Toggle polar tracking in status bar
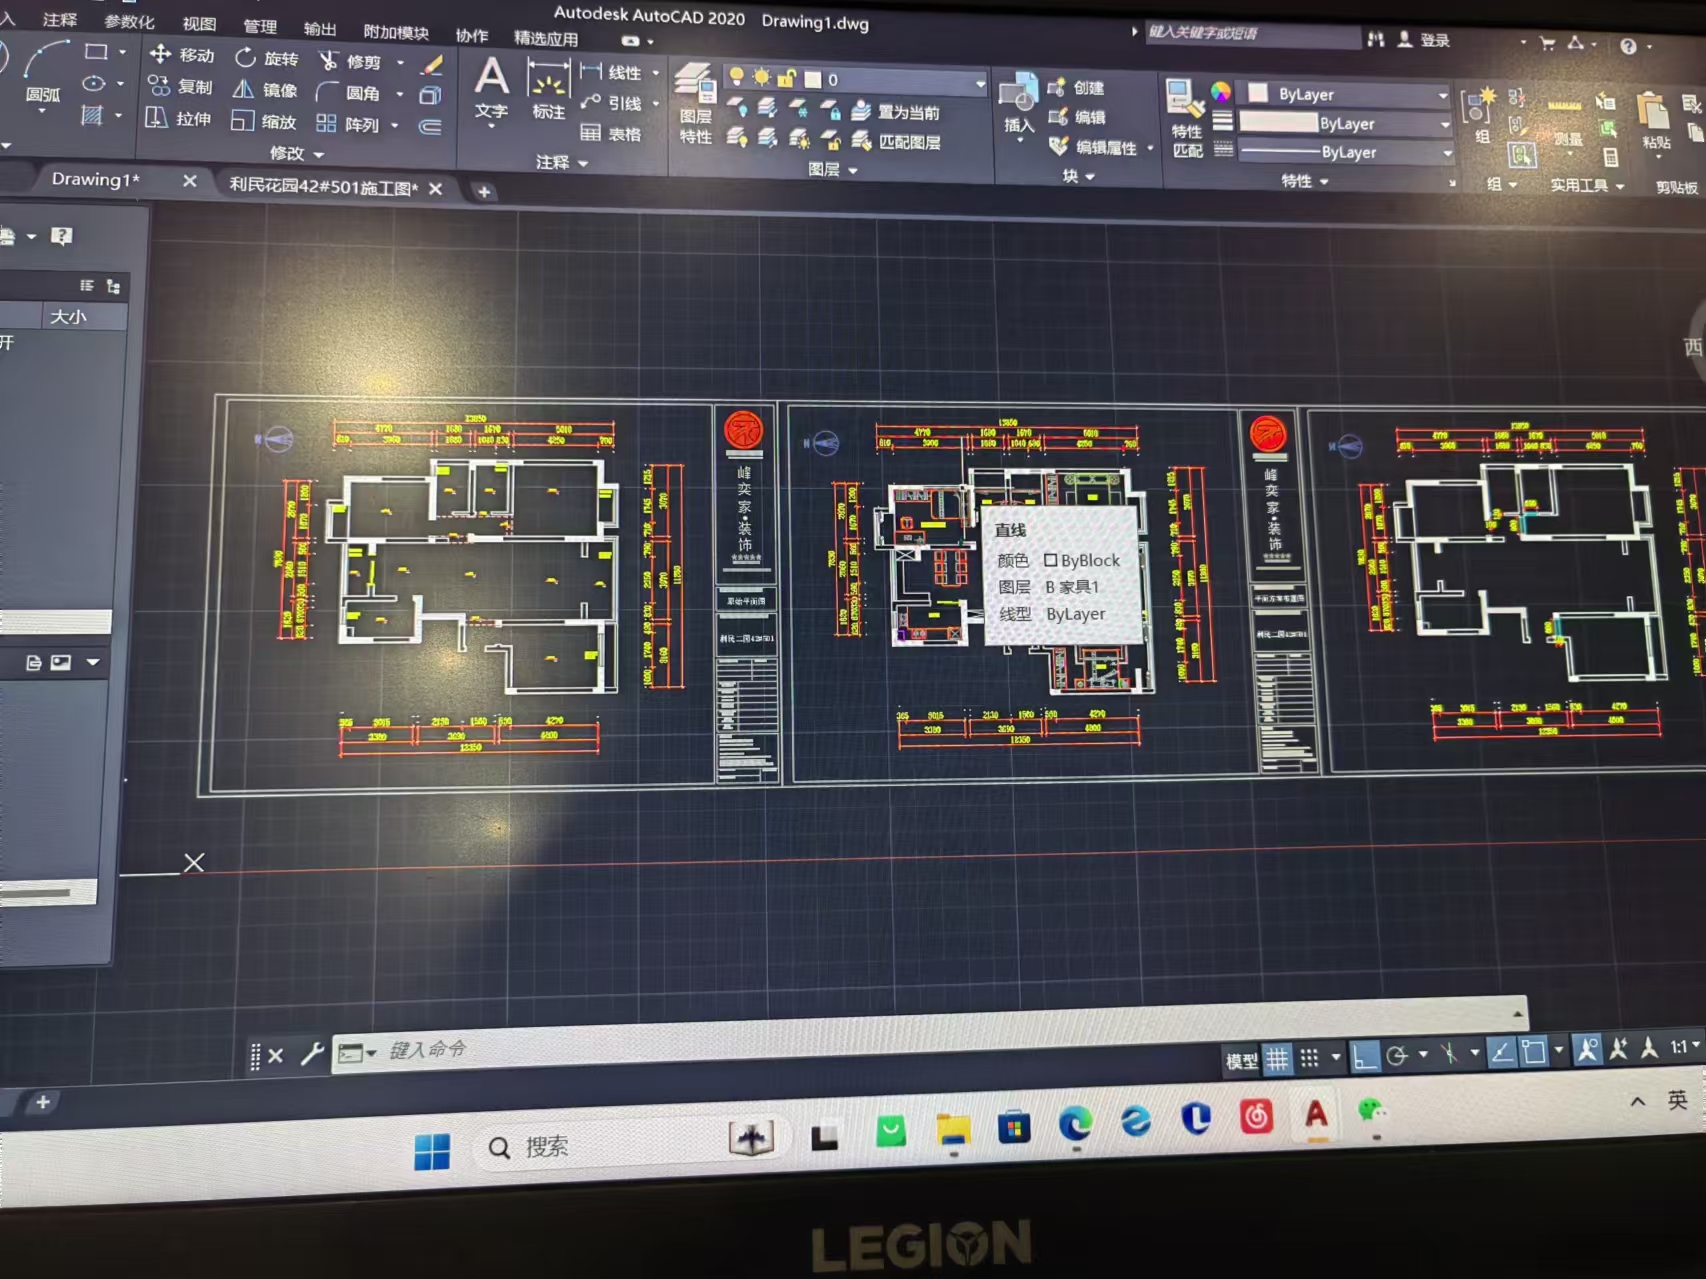The height and width of the screenshot is (1279, 1706). [x=1398, y=1056]
